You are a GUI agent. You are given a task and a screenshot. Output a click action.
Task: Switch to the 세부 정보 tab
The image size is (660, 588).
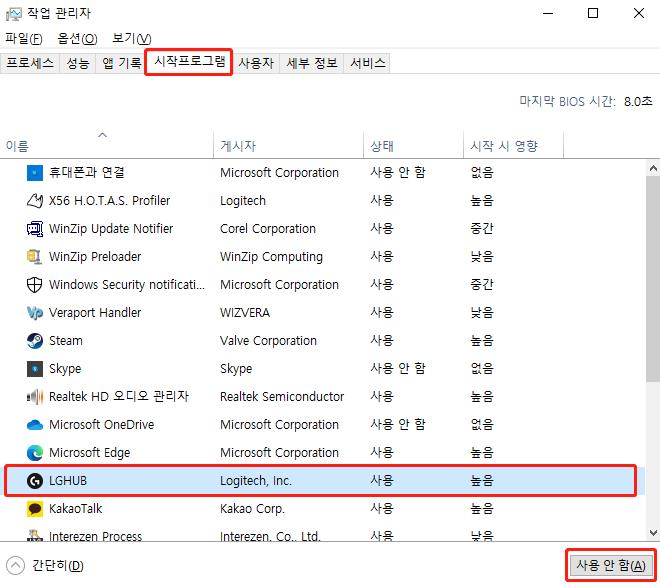[x=312, y=63]
